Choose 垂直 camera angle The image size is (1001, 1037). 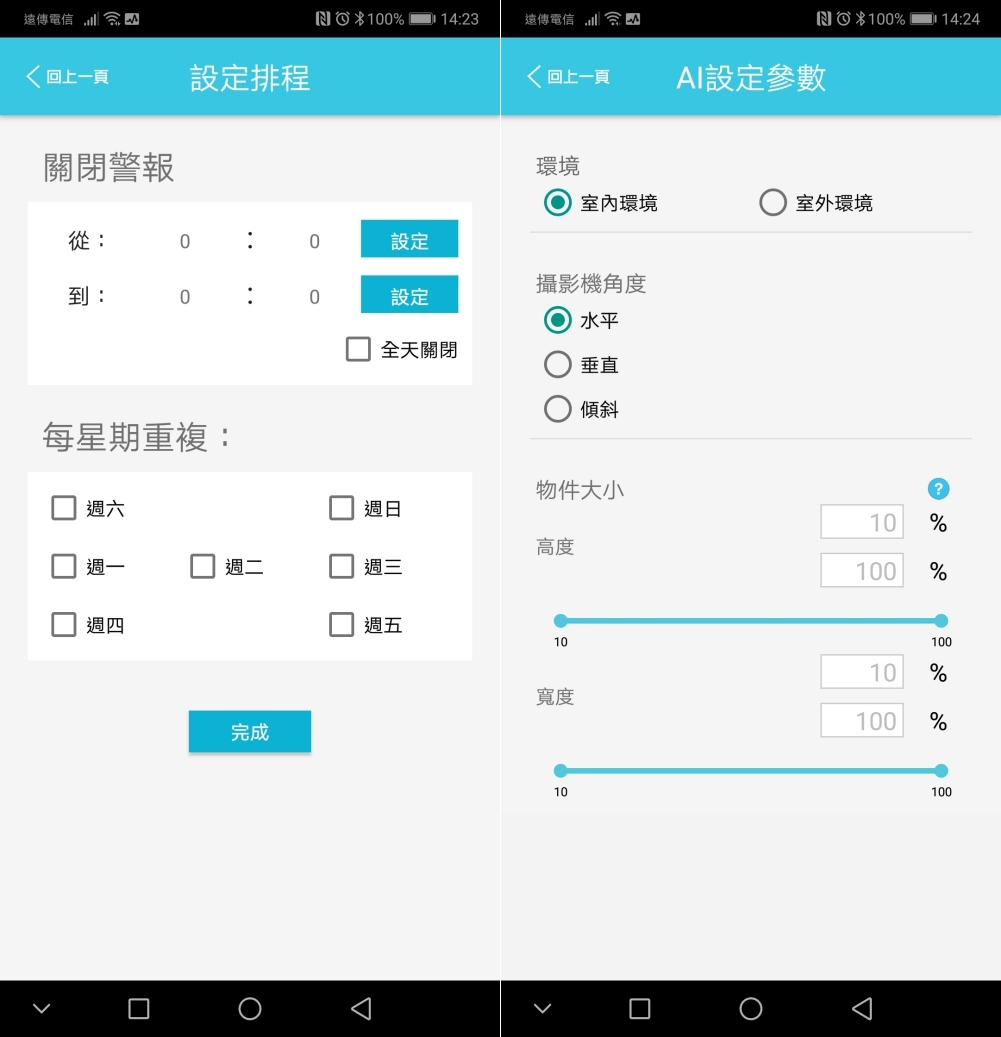(x=557, y=364)
